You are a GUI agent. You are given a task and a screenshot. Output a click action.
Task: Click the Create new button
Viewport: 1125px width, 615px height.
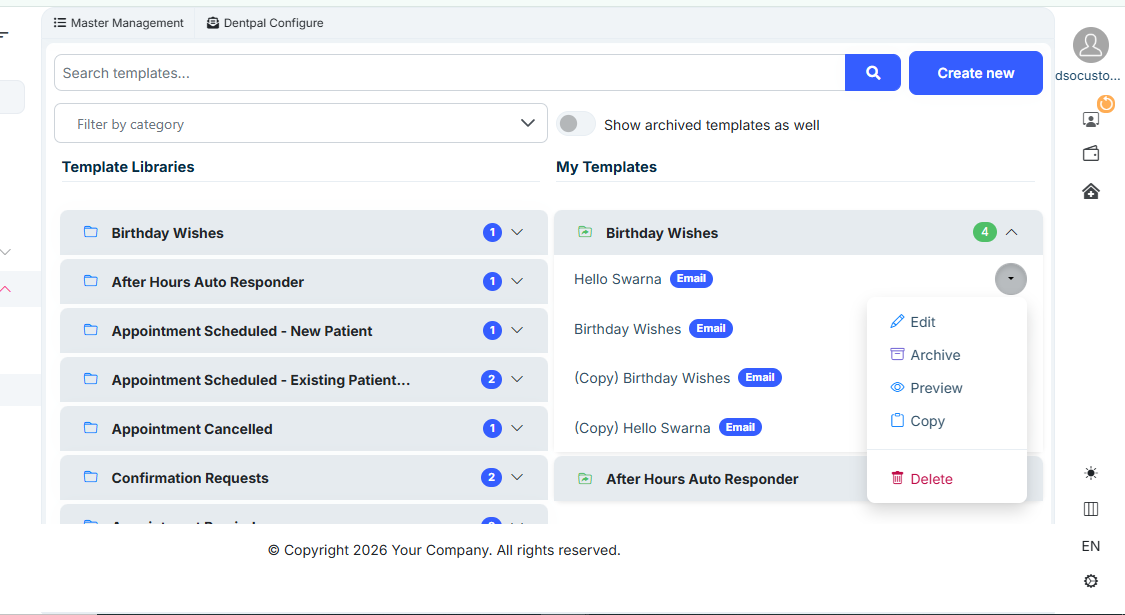point(975,73)
